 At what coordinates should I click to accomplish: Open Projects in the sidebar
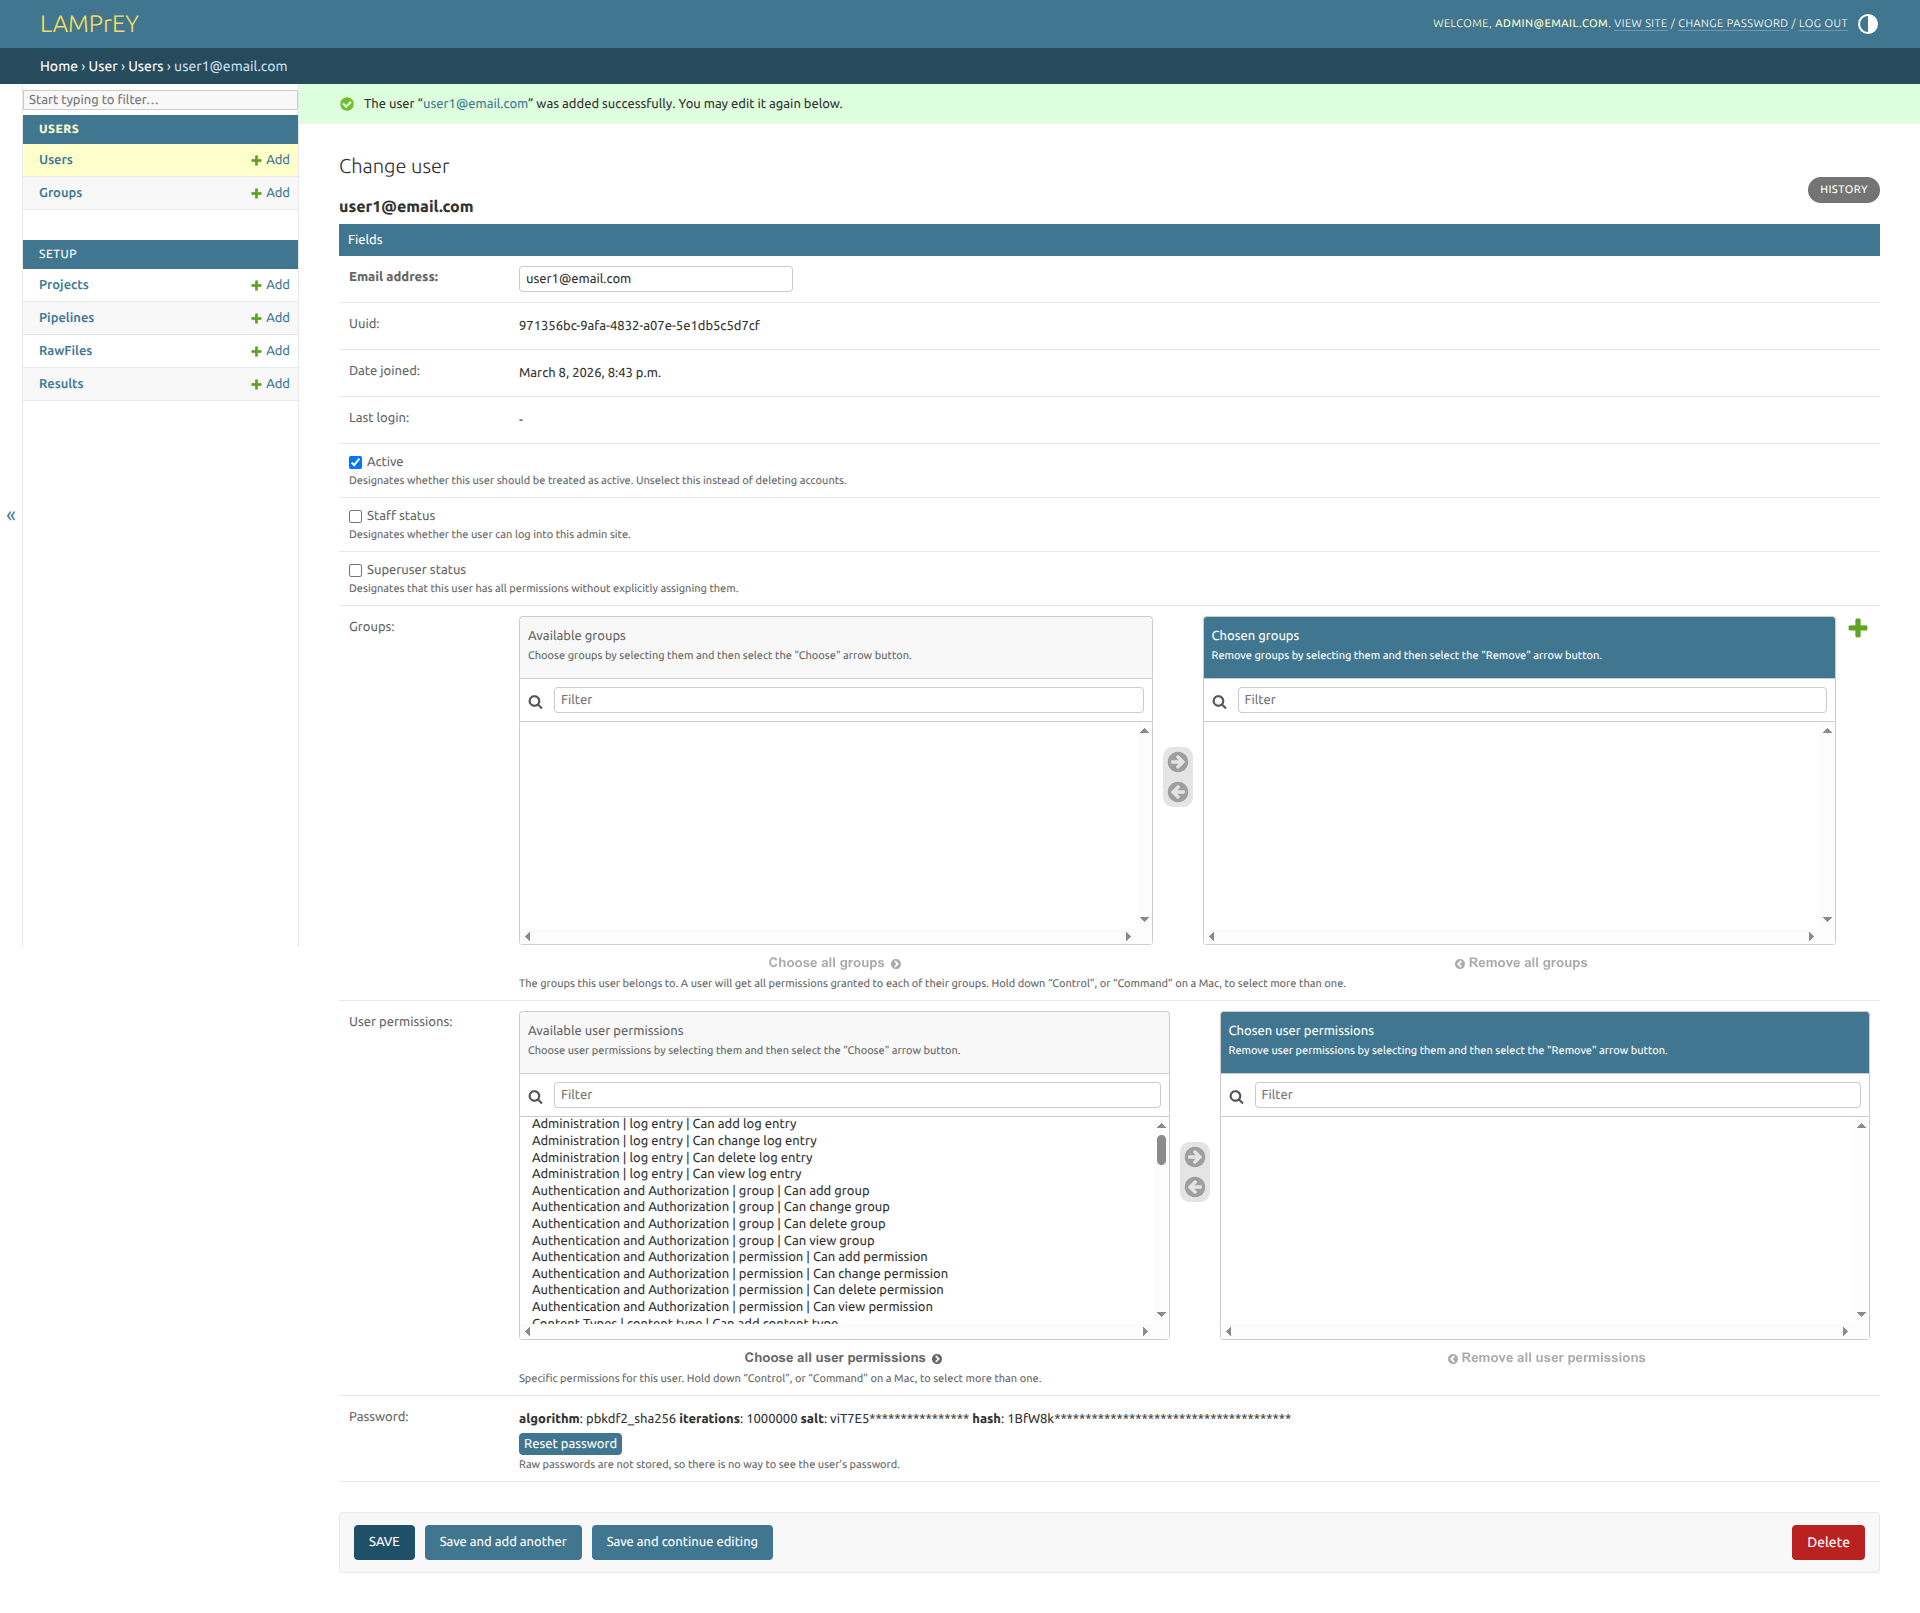click(64, 285)
